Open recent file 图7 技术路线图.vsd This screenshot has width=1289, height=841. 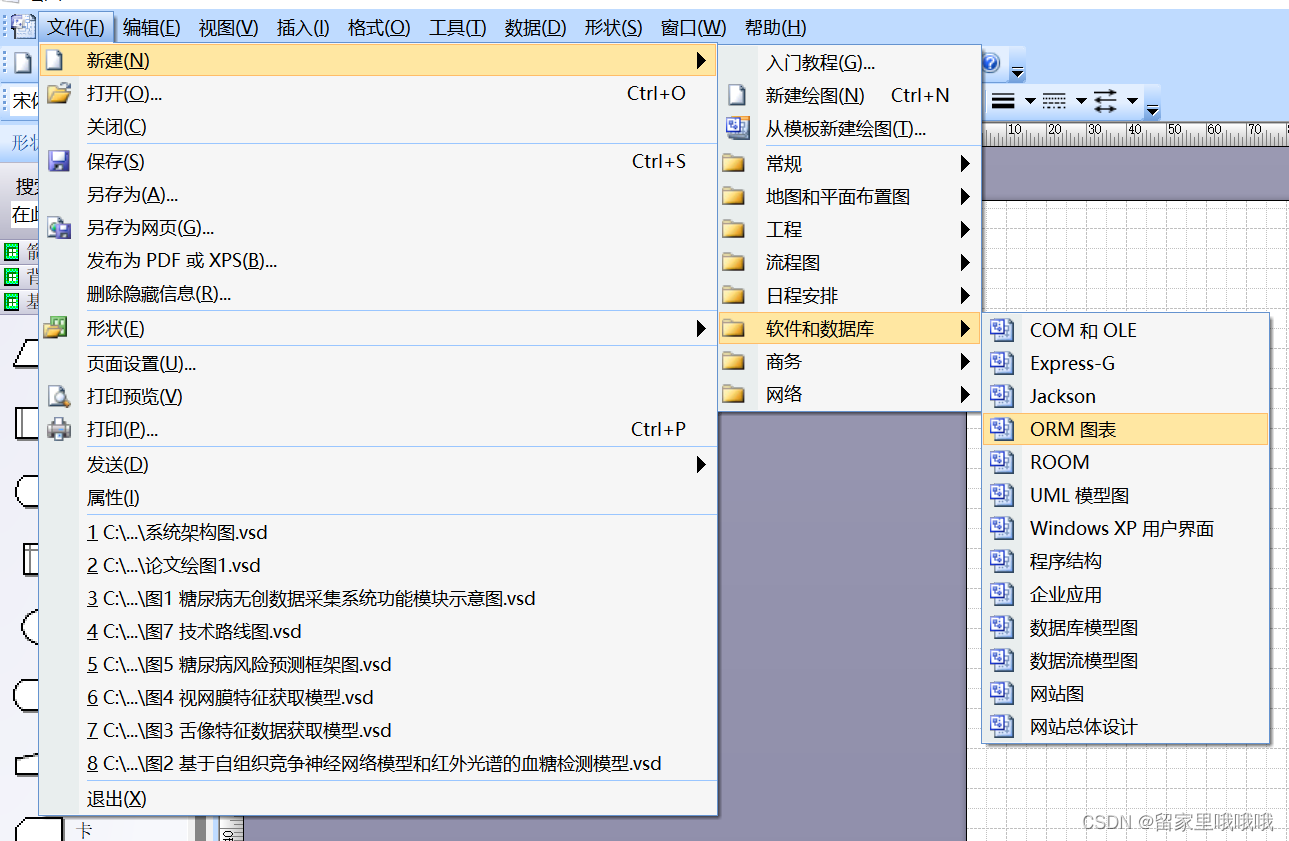[378, 631]
